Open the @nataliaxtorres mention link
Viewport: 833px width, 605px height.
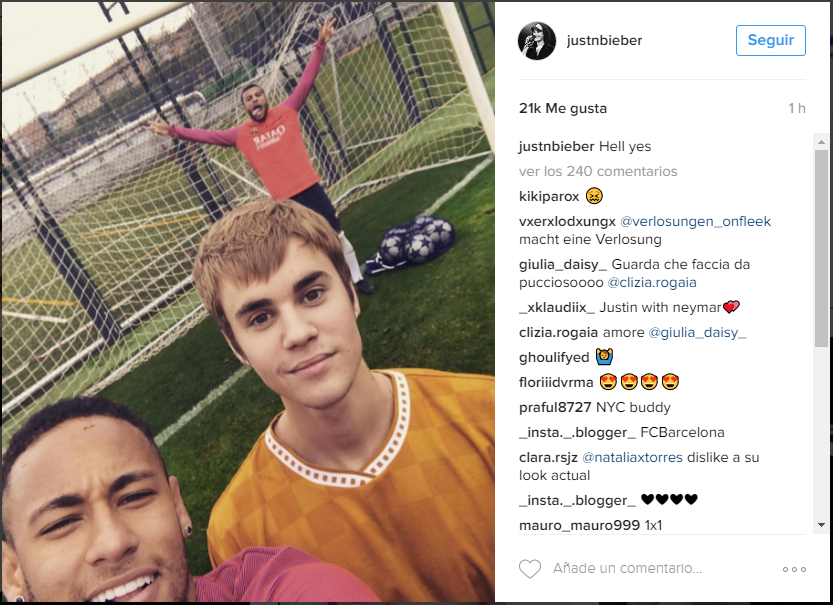[x=632, y=457]
